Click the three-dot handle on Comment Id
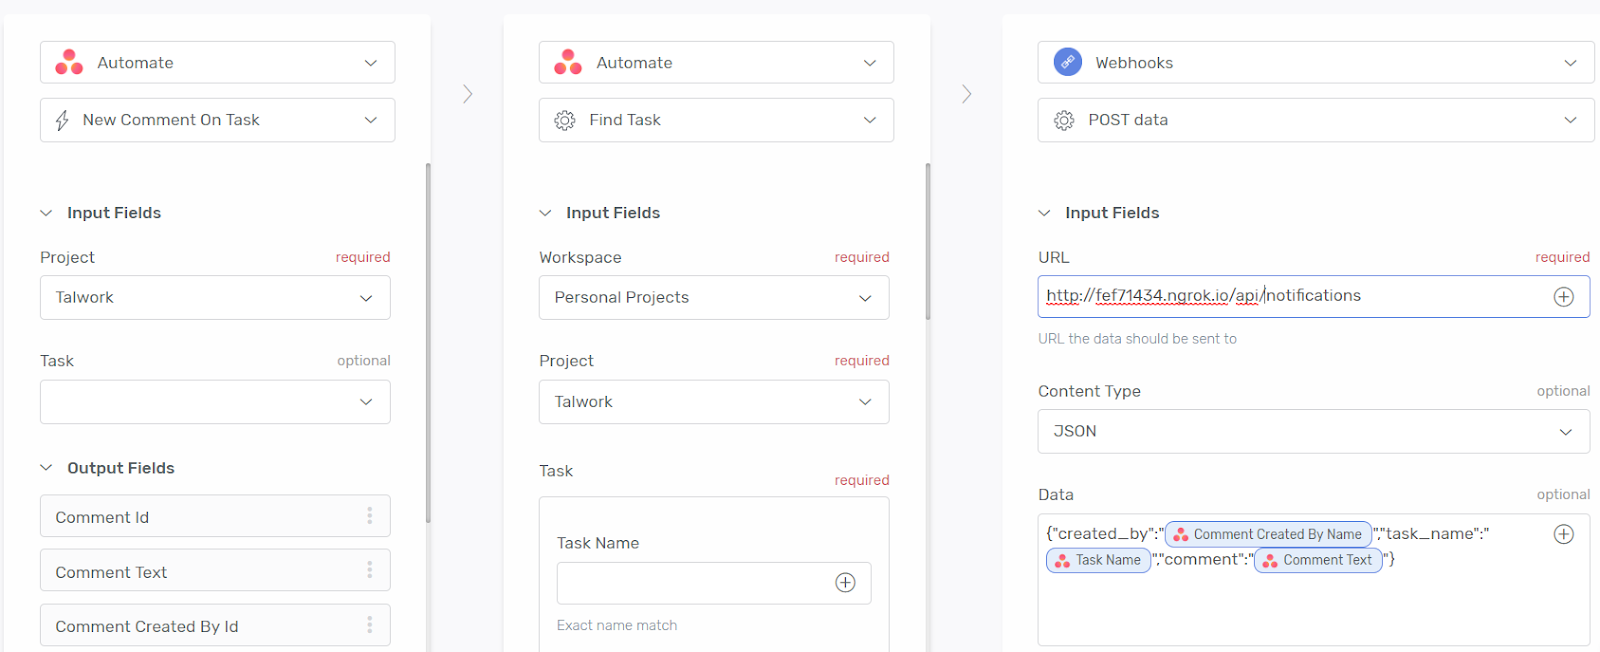 pos(369,516)
